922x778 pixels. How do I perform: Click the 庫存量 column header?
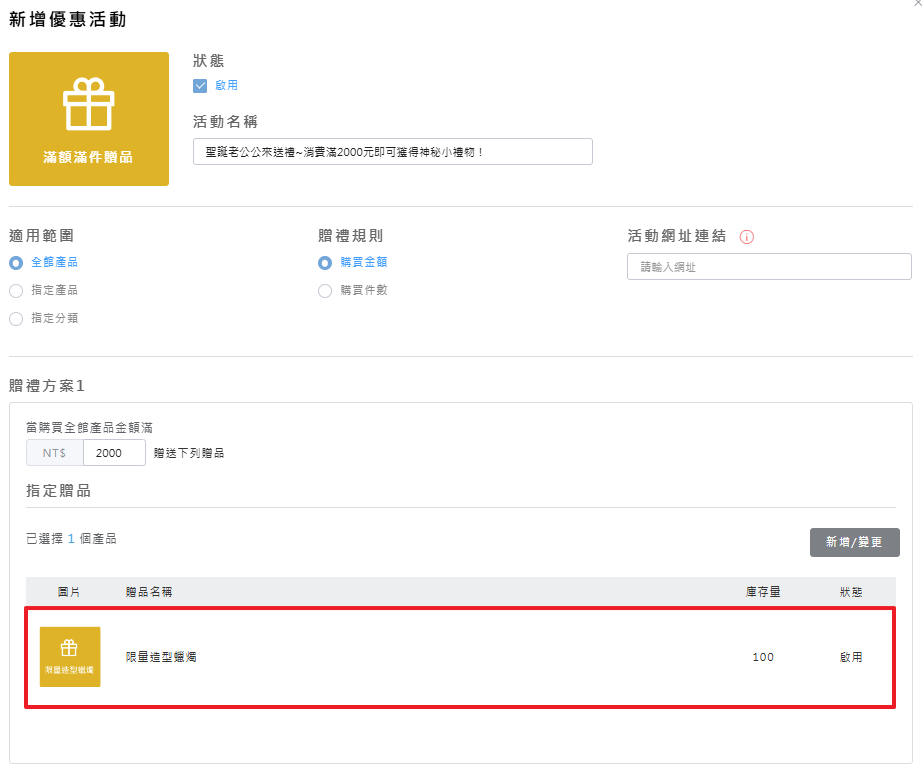pos(763,592)
